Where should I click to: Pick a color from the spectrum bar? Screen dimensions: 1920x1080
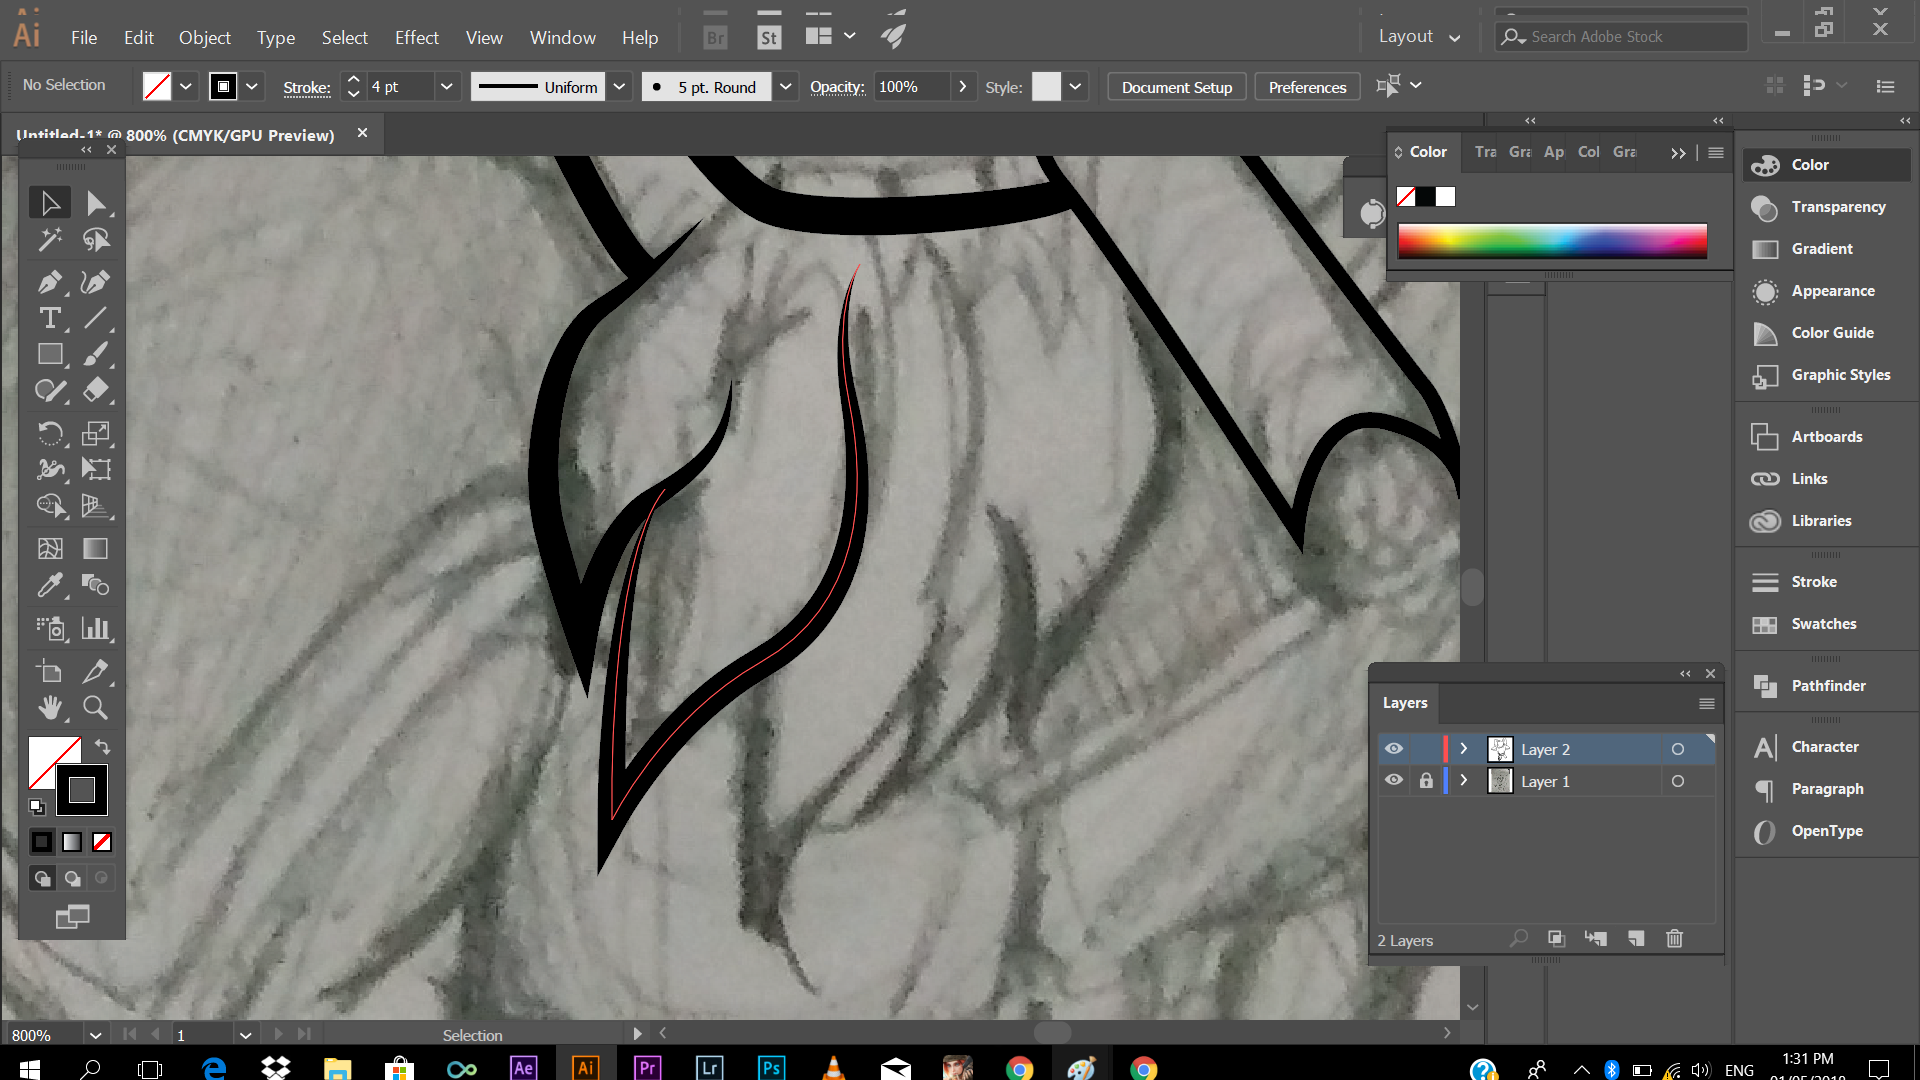point(1552,241)
